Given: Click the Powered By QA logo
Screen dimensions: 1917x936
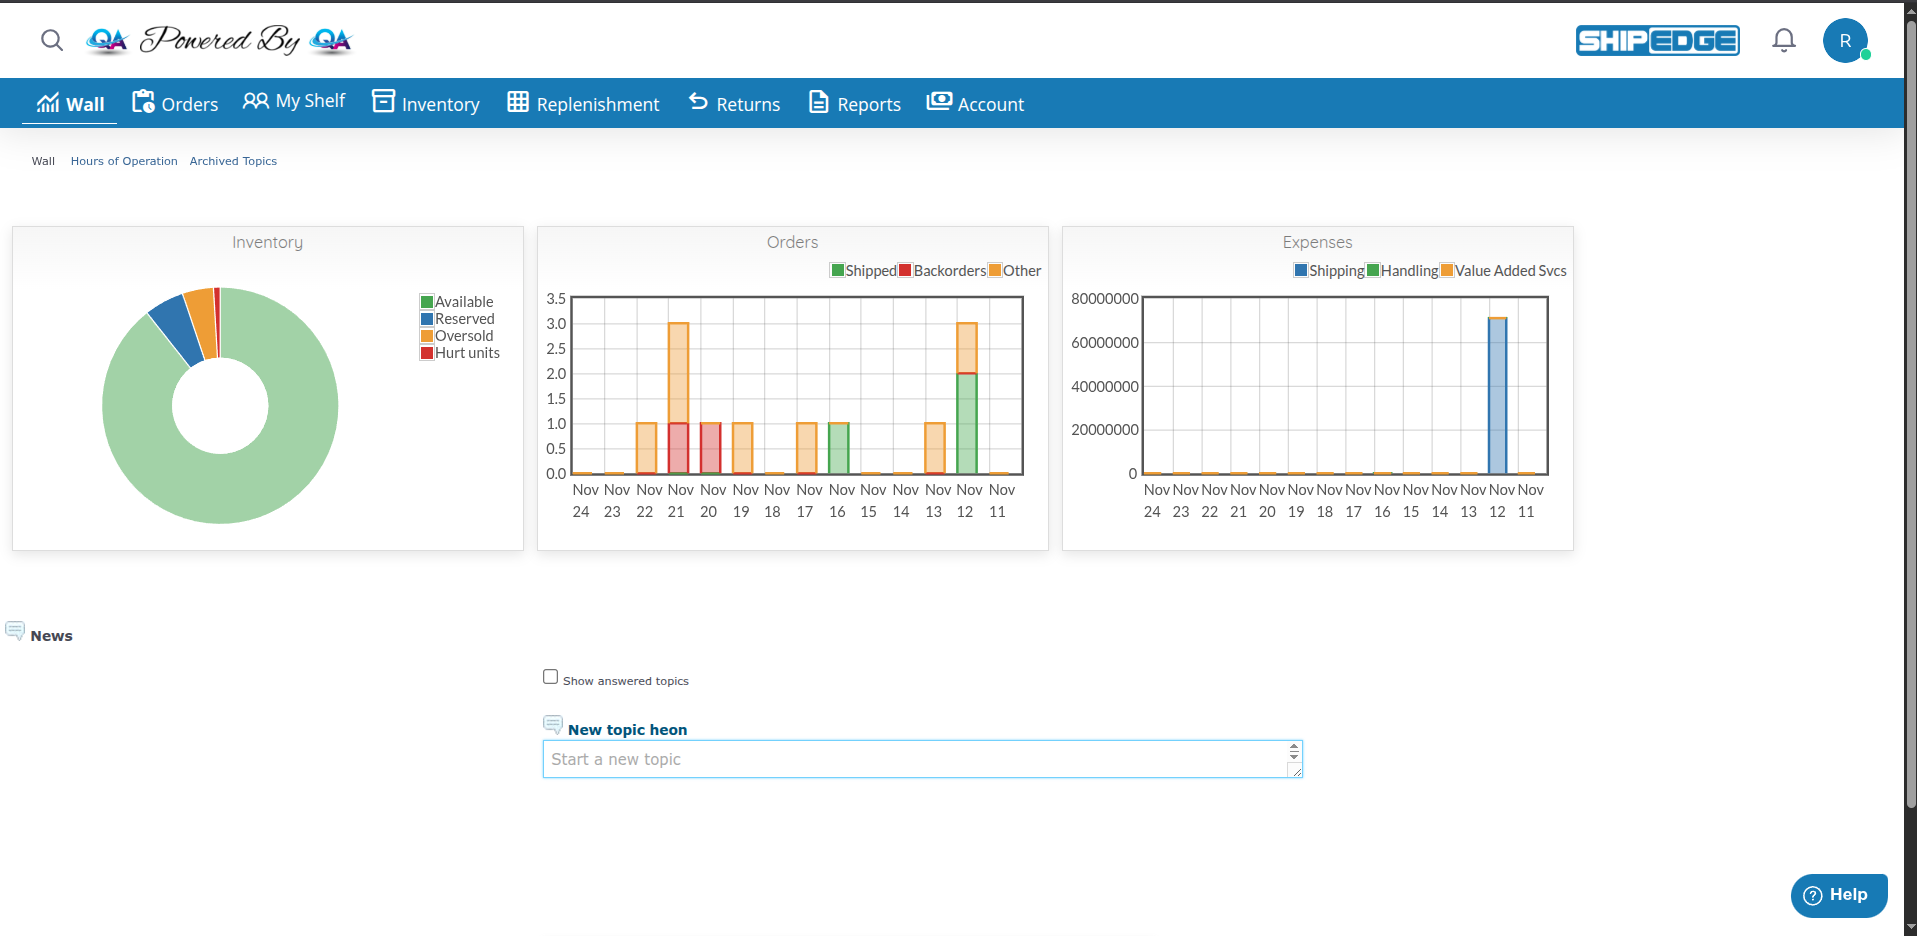Looking at the screenshot, I should pyautogui.click(x=219, y=40).
